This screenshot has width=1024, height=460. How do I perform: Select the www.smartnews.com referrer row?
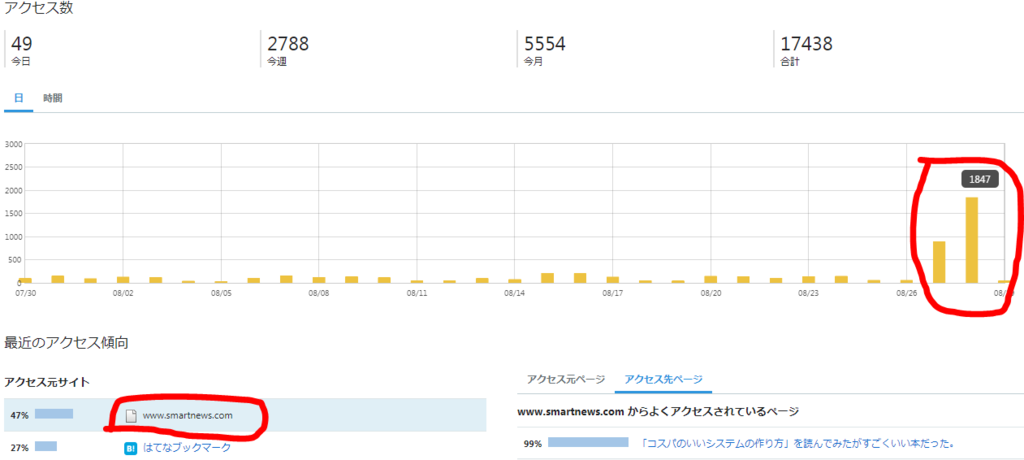(245, 415)
